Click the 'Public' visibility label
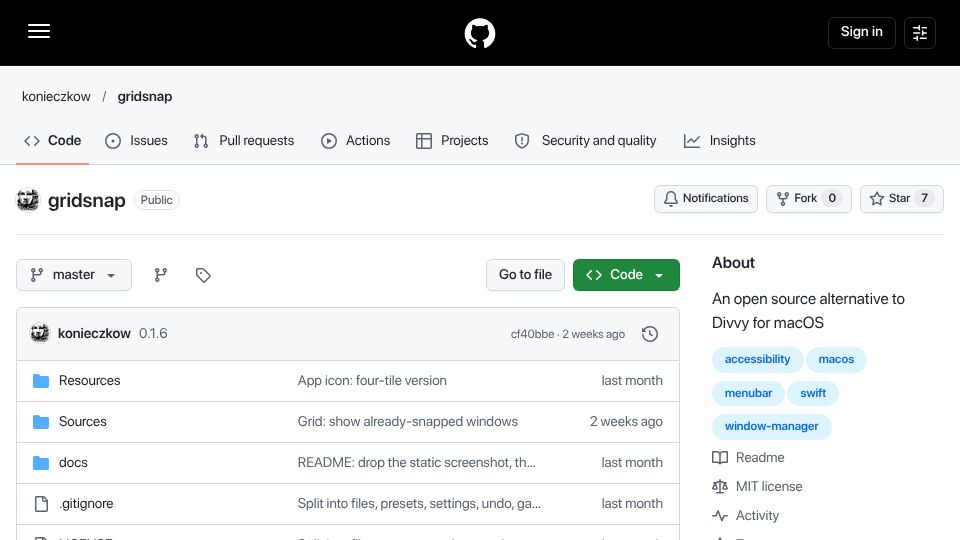 (157, 200)
